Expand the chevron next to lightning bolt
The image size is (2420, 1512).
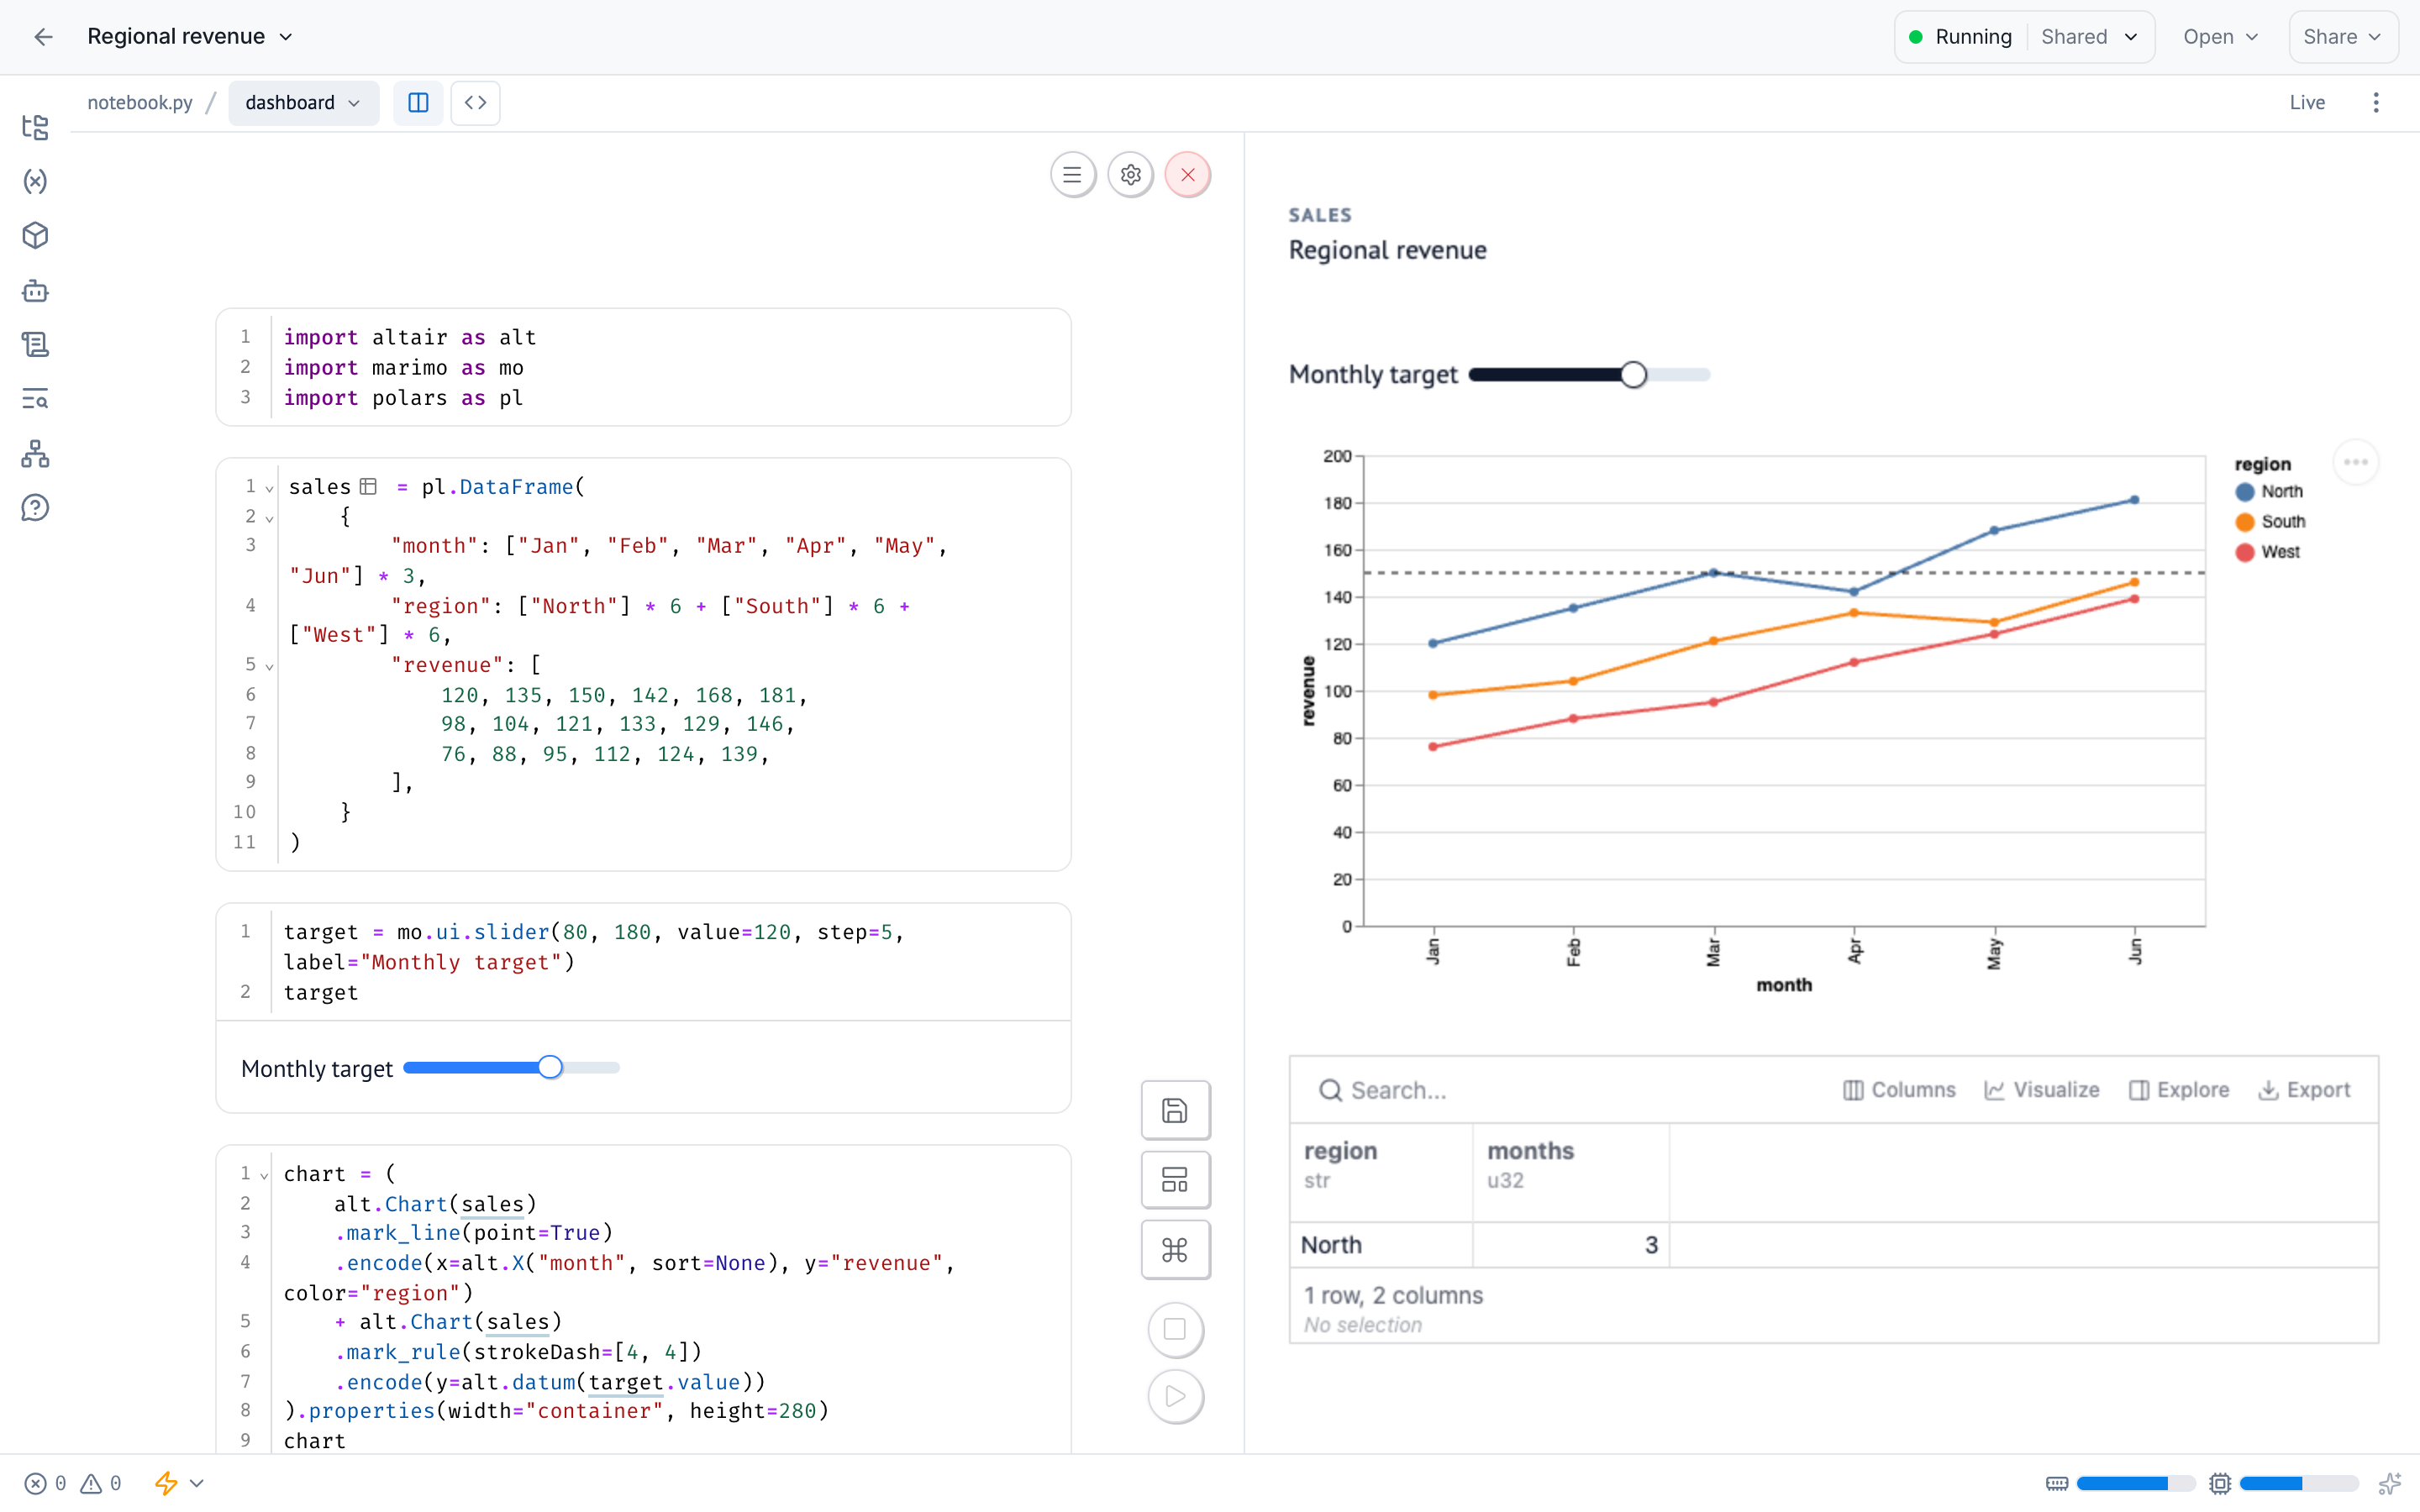coord(197,1483)
